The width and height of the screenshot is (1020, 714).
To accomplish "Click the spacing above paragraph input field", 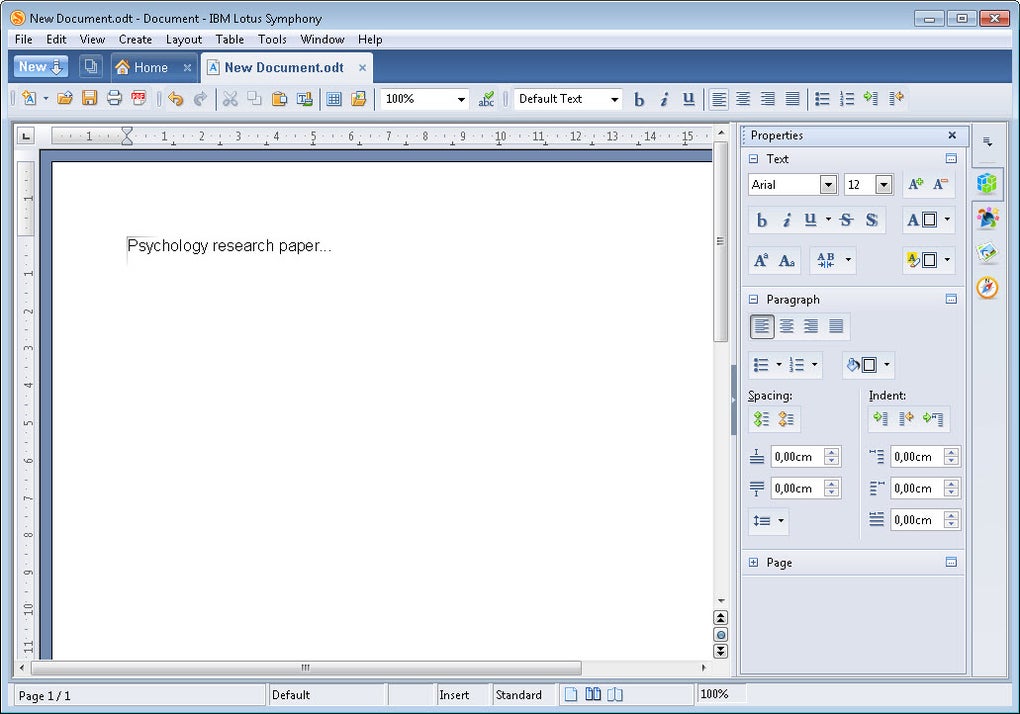I will pyautogui.click(x=797, y=456).
